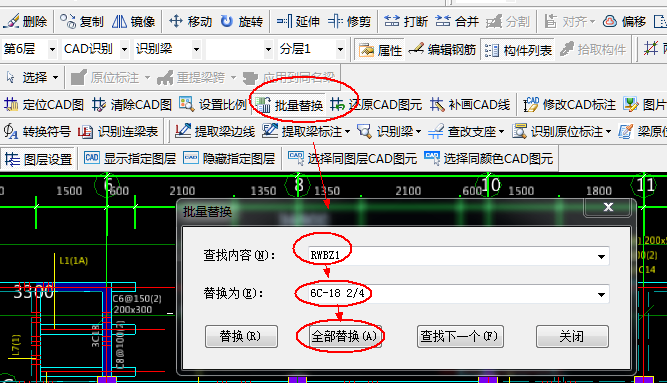Click 批量替换 batch replace tool

tap(289, 105)
